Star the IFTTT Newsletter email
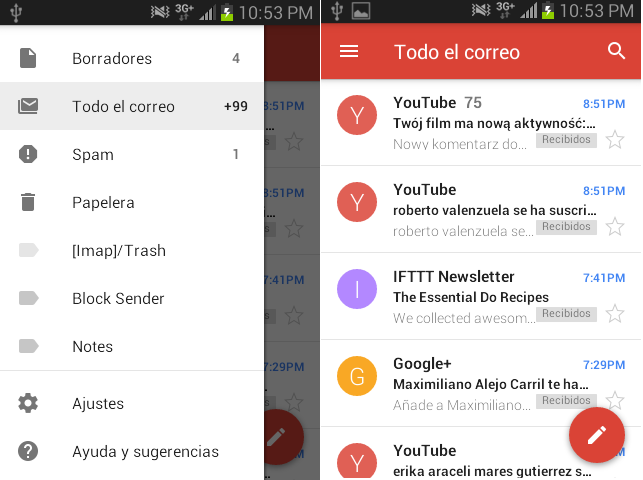The image size is (643, 480). tap(615, 314)
